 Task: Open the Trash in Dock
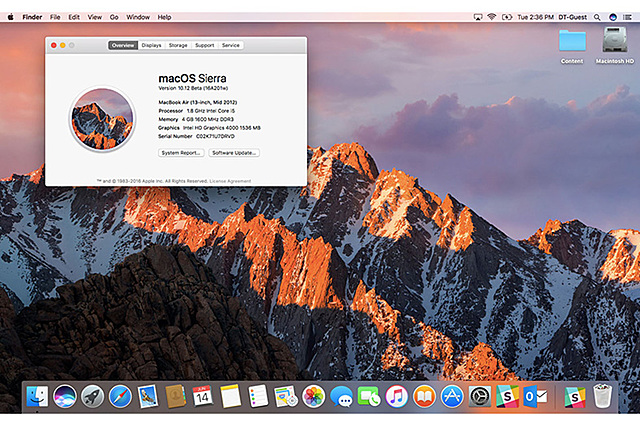pos(602,396)
